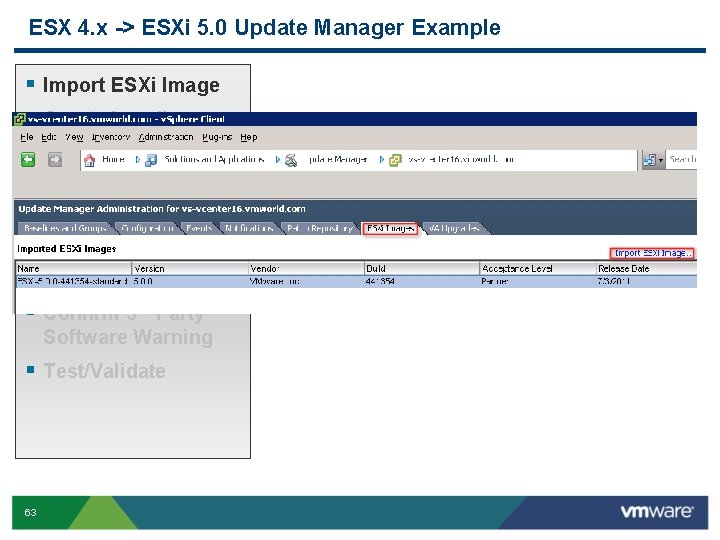Click the Home house icon
The image size is (720, 540).
coord(89,160)
